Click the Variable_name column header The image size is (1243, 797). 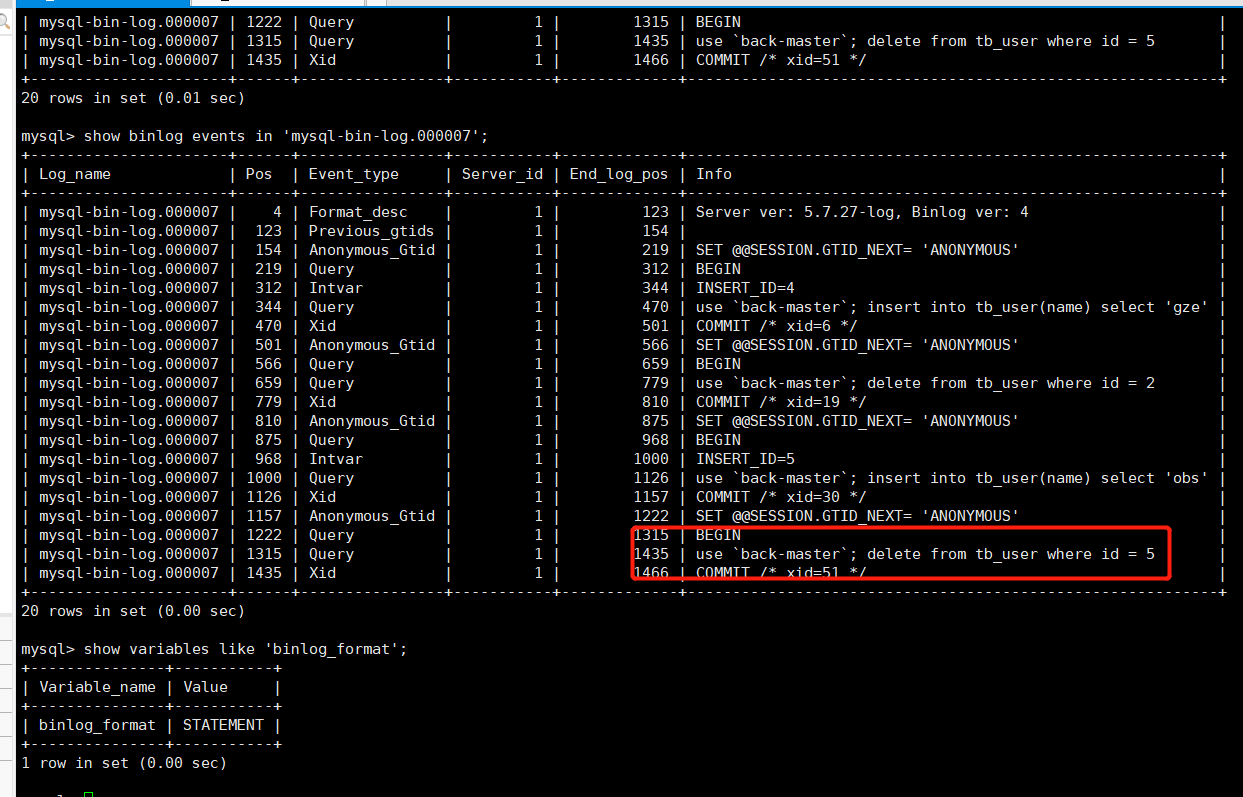(x=98, y=687)
